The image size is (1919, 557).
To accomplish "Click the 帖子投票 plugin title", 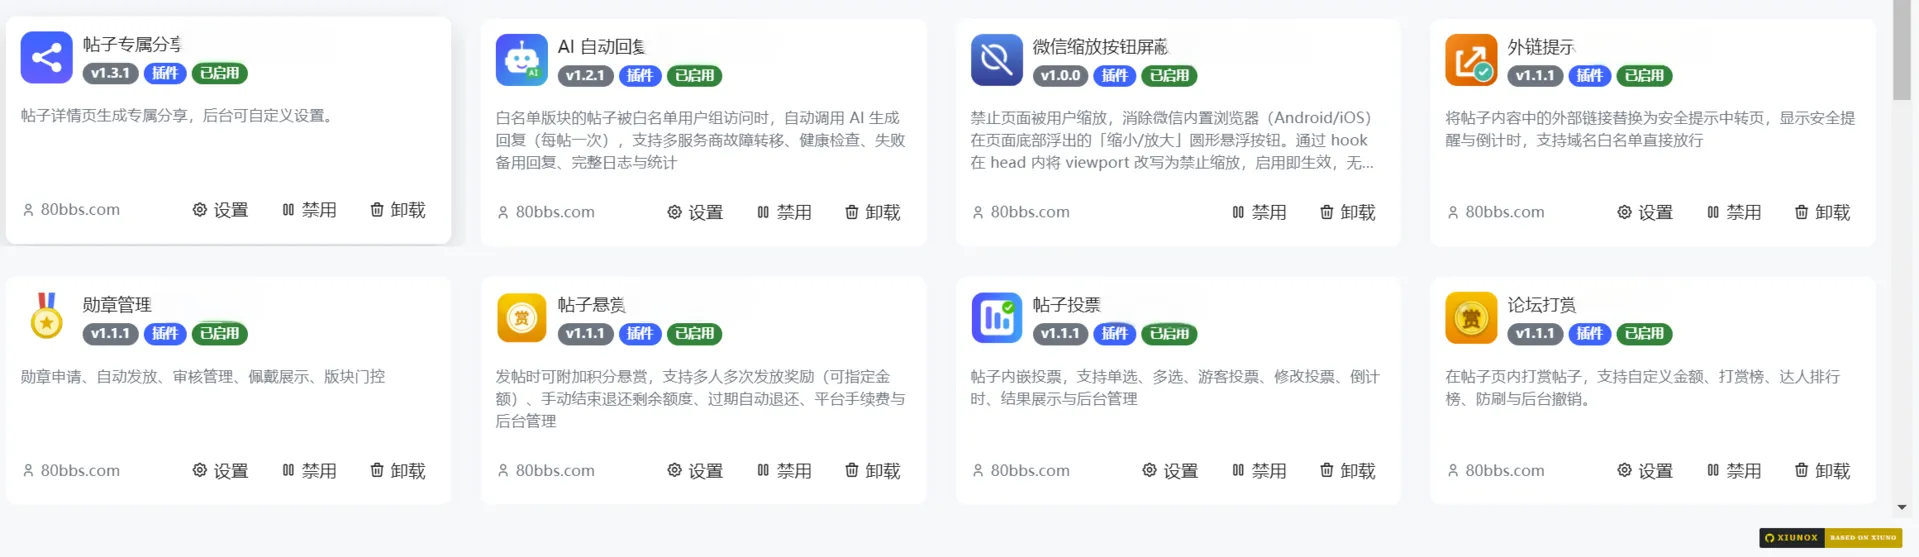I will pyautogui.click(x=1067, y=305).
